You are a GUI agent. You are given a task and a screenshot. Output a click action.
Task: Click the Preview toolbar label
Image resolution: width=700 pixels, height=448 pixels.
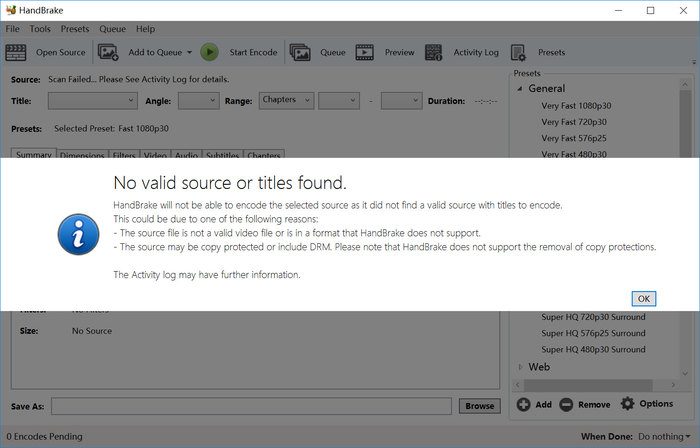(400, 52)
